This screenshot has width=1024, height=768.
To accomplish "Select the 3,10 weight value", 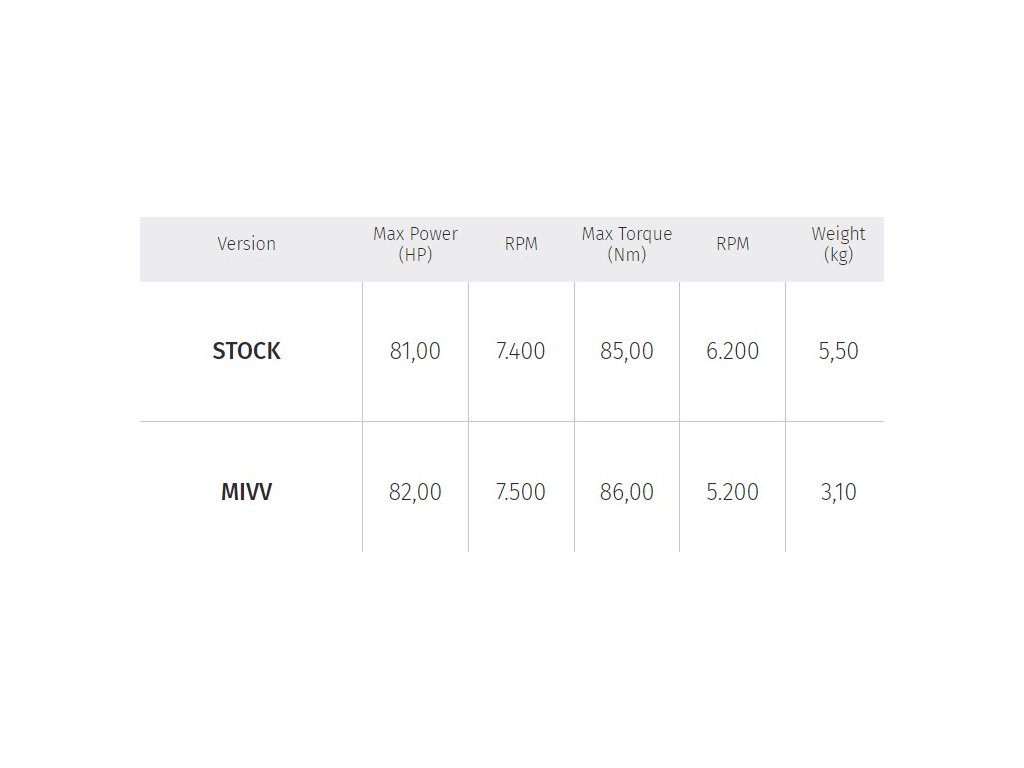I will point(839,492).
